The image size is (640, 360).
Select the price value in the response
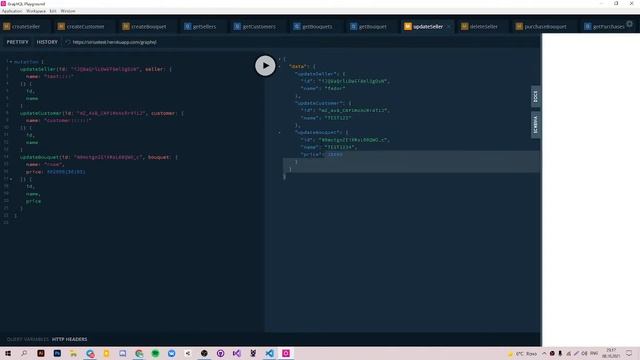coord(335,155)
